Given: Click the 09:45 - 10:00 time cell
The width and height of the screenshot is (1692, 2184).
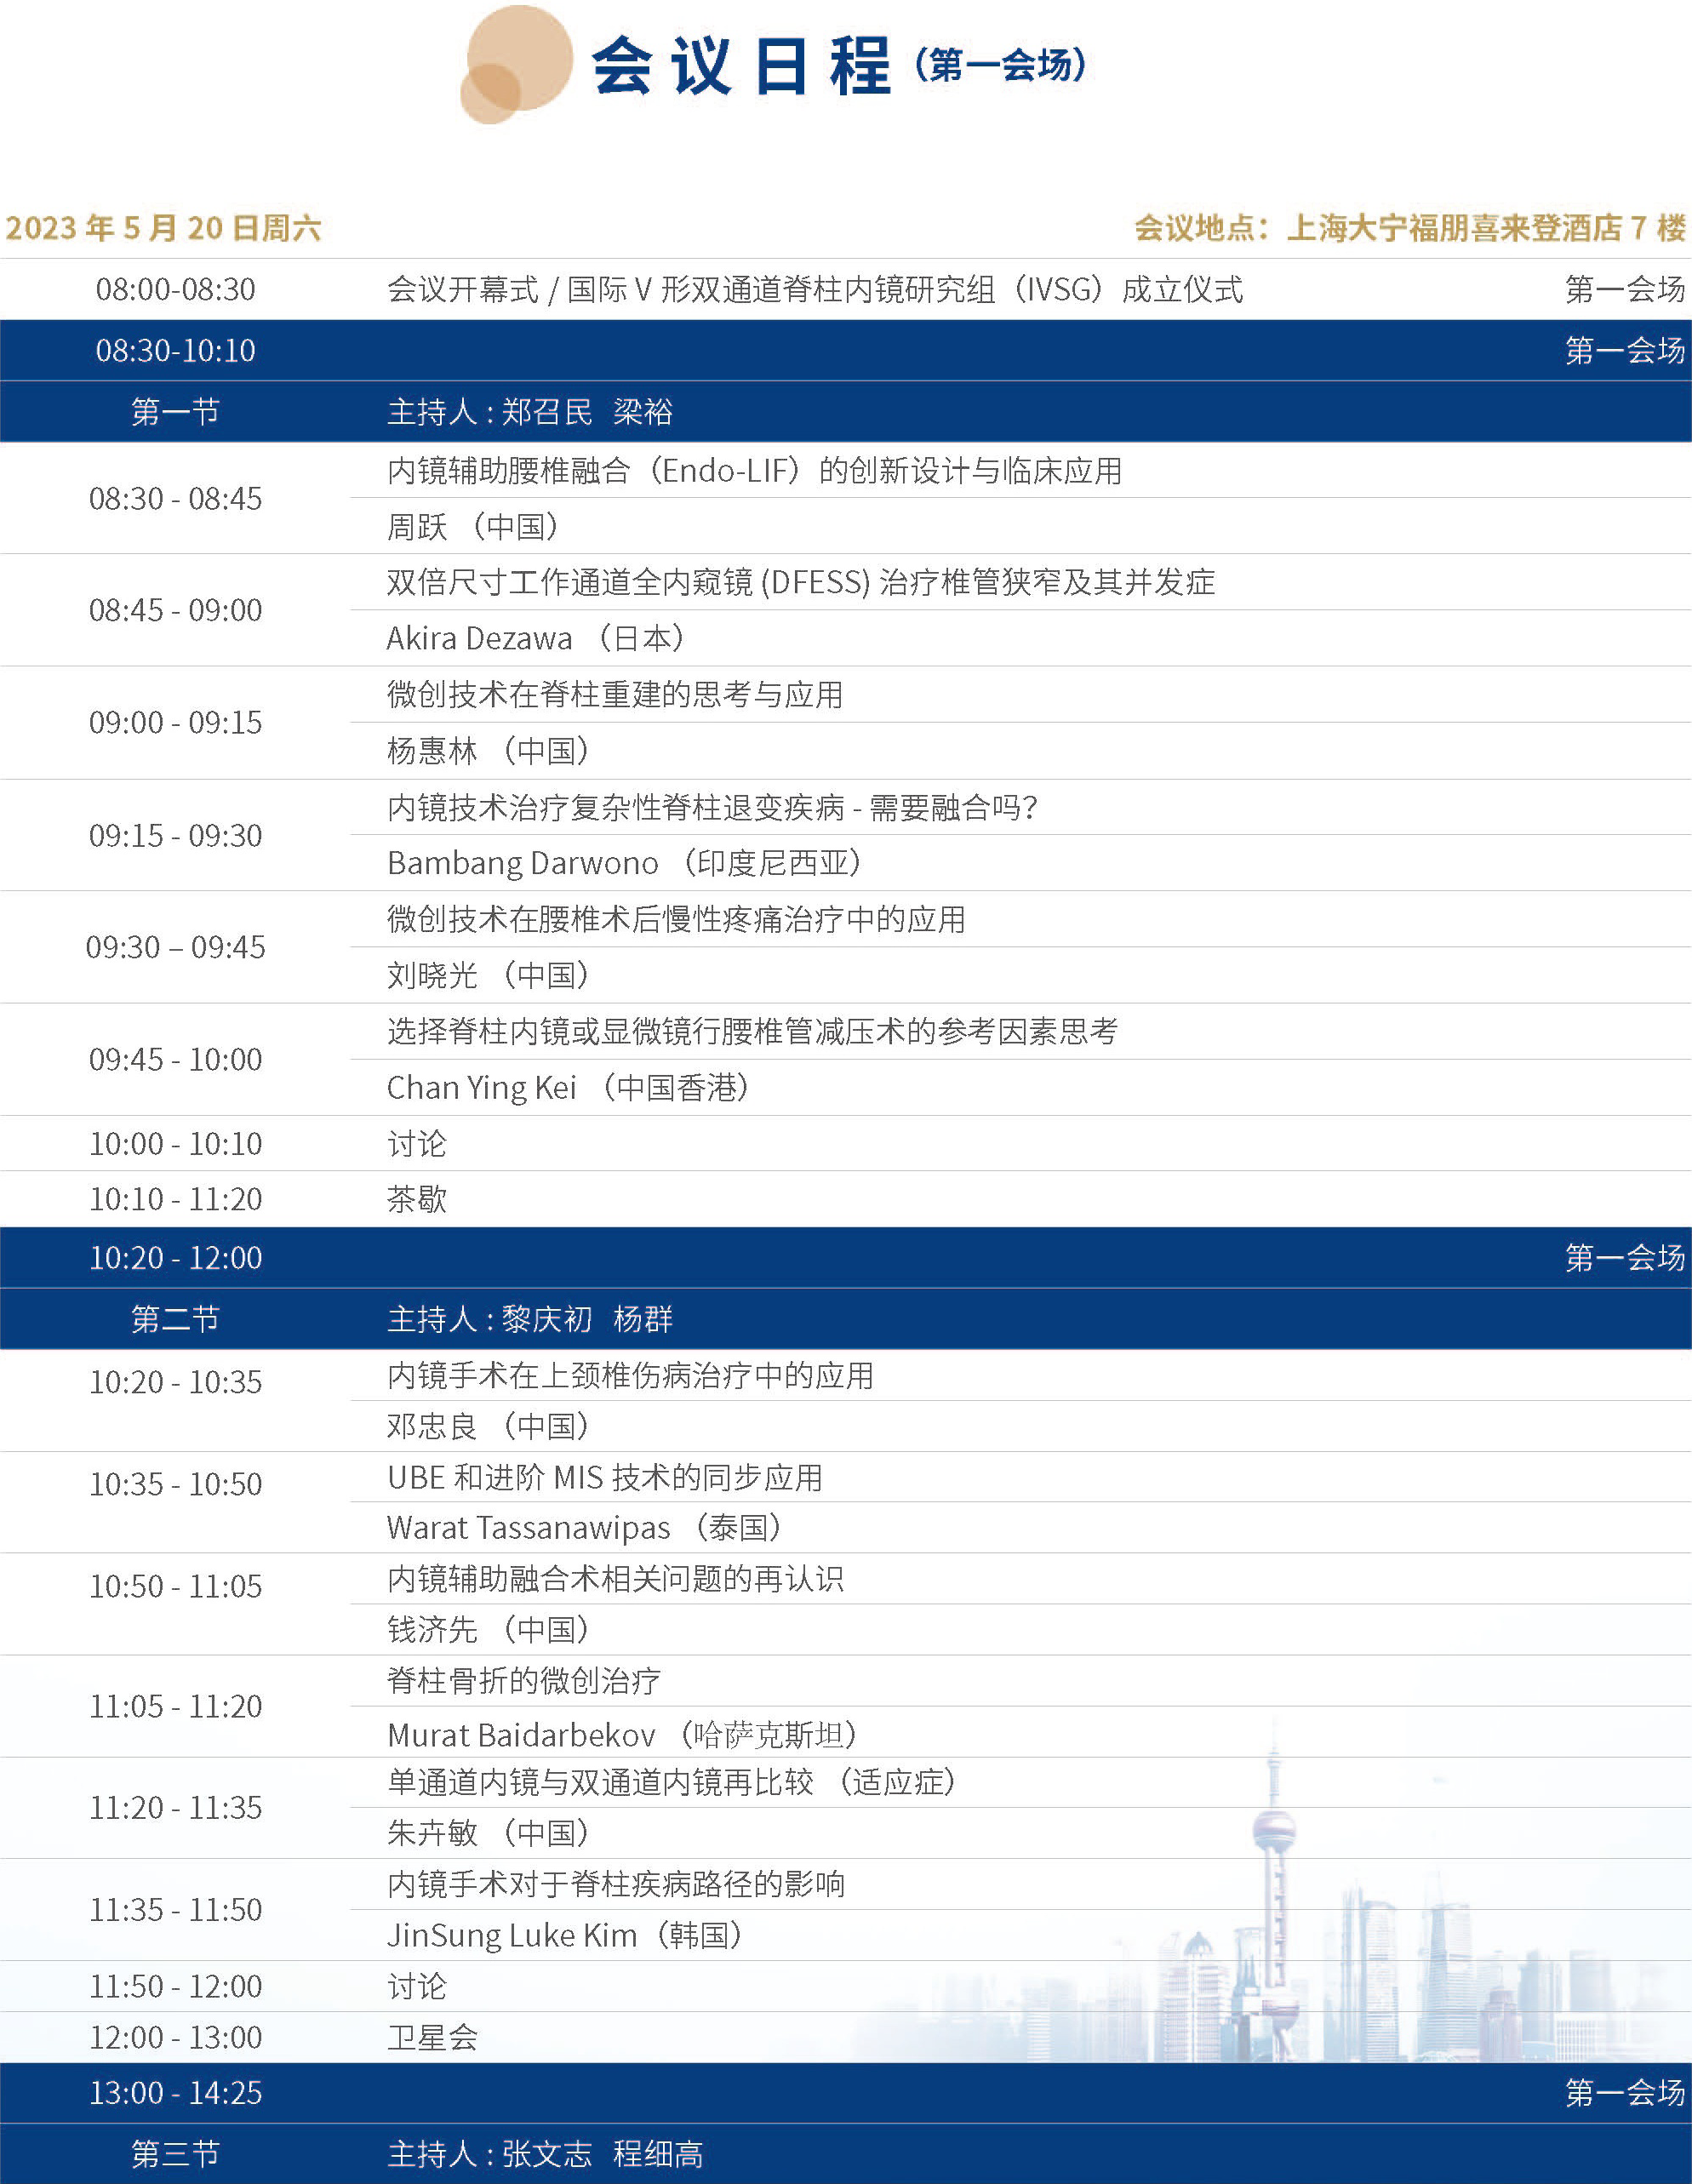Looking at the screenshot, I should pos(176,1059).
